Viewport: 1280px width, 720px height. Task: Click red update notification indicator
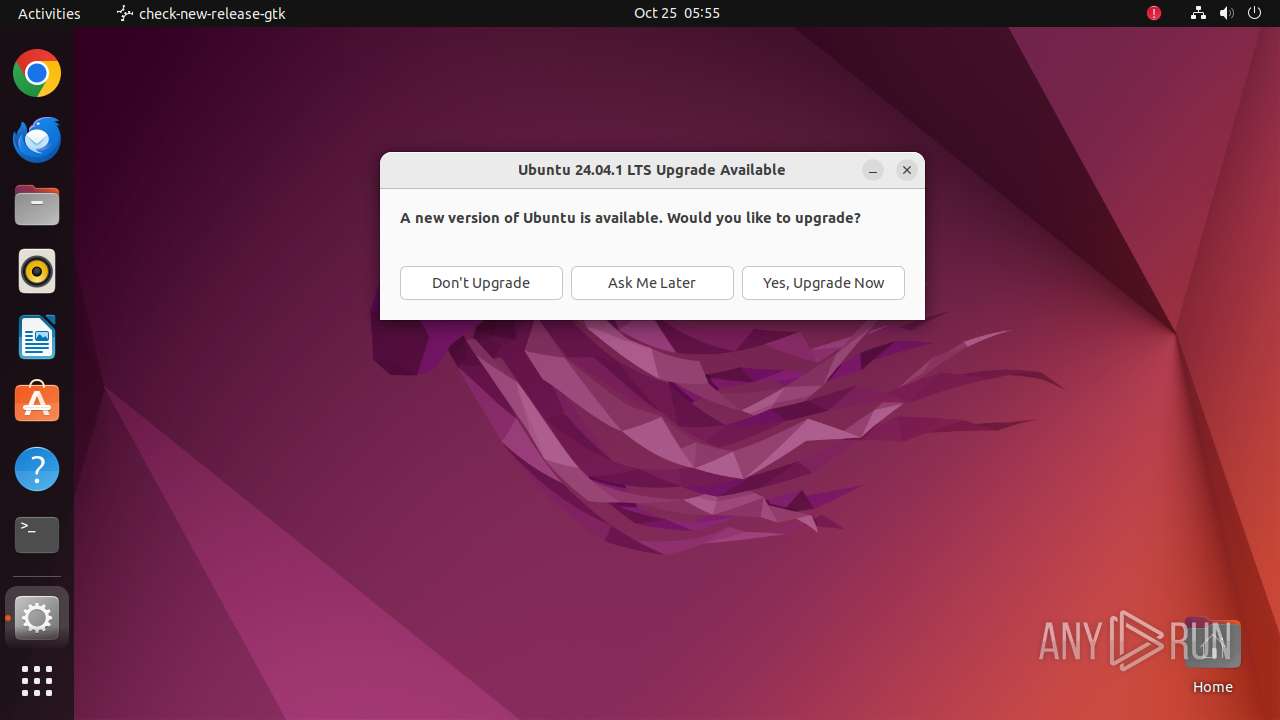tap(1154, 13)
